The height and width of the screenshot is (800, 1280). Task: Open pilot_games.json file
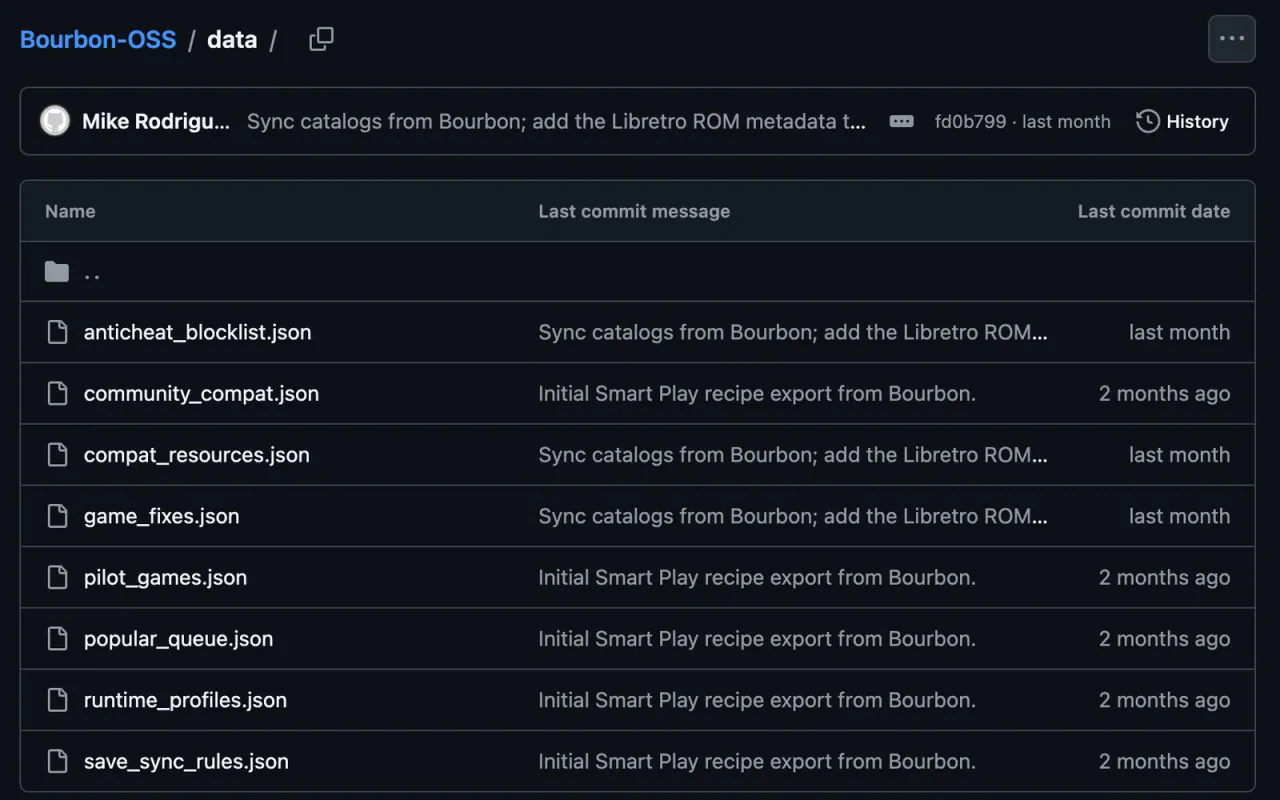(x=166, y=577)
